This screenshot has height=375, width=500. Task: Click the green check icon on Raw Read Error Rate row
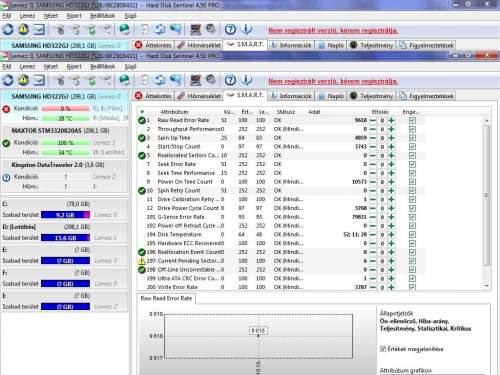coord(142,120)
